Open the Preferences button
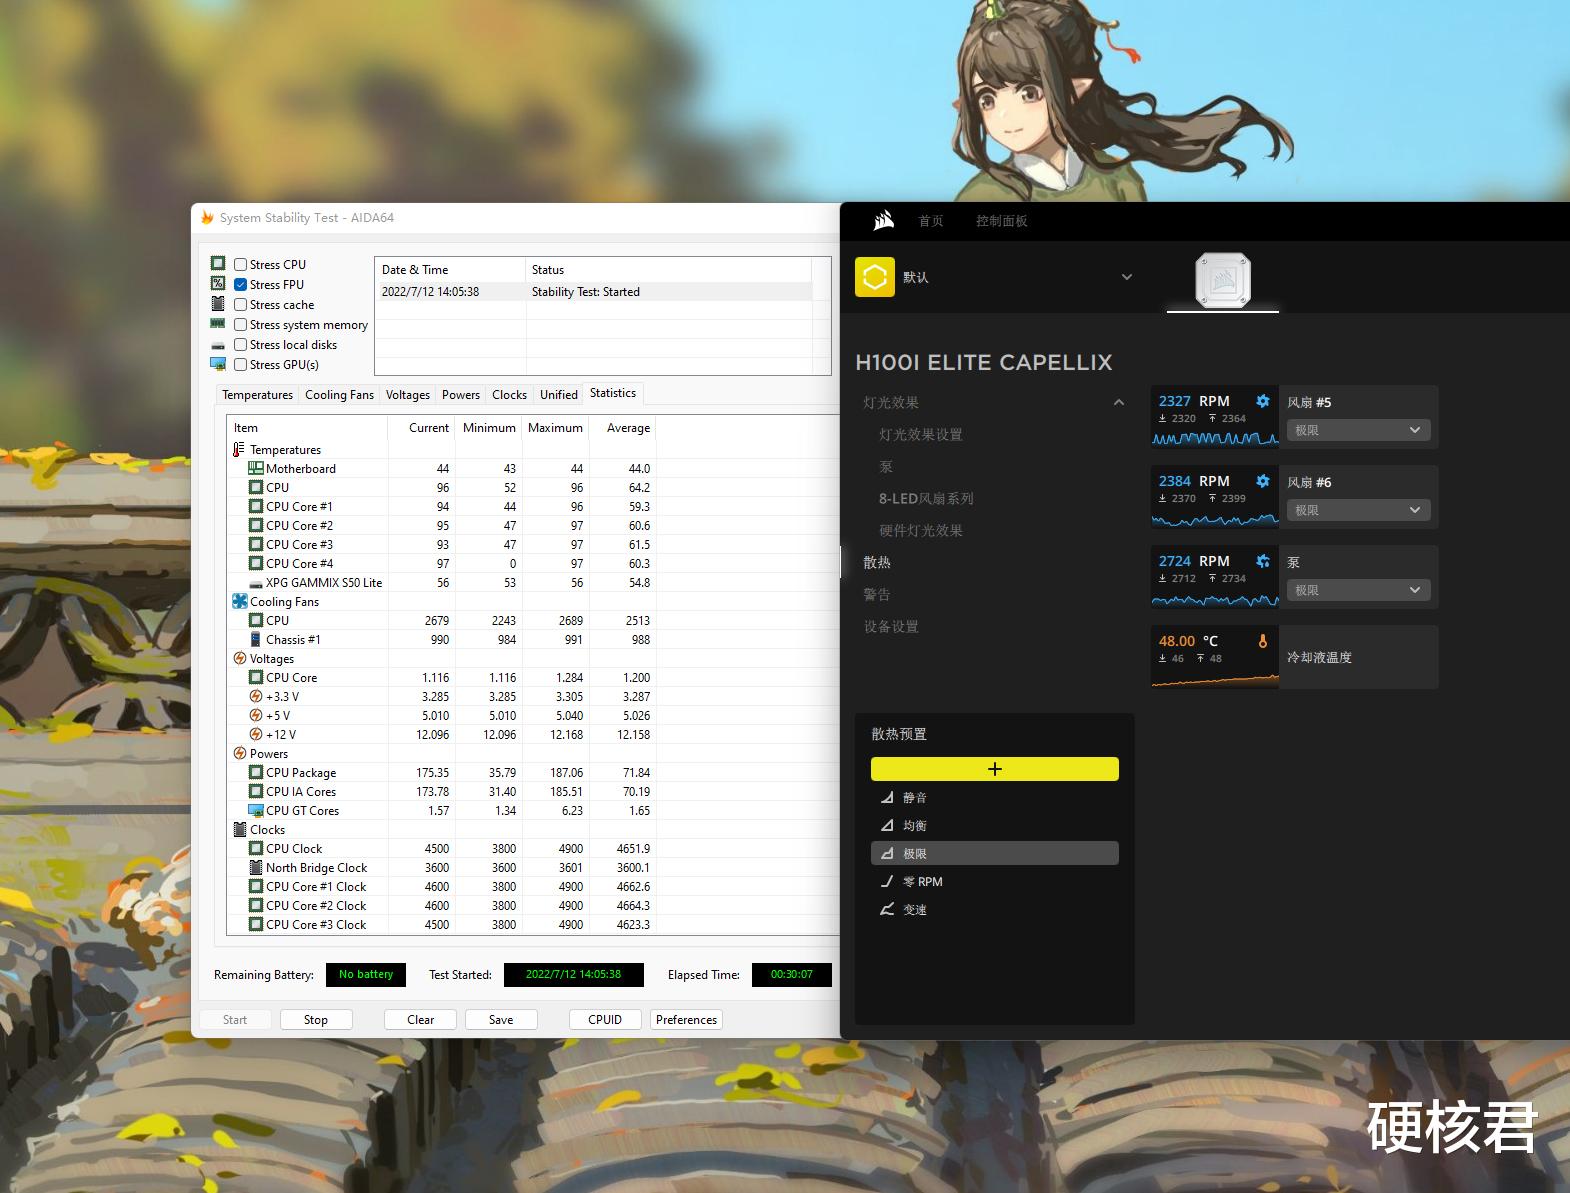The width and height of the screenshot is (1570, 1193). point(686,1019)
